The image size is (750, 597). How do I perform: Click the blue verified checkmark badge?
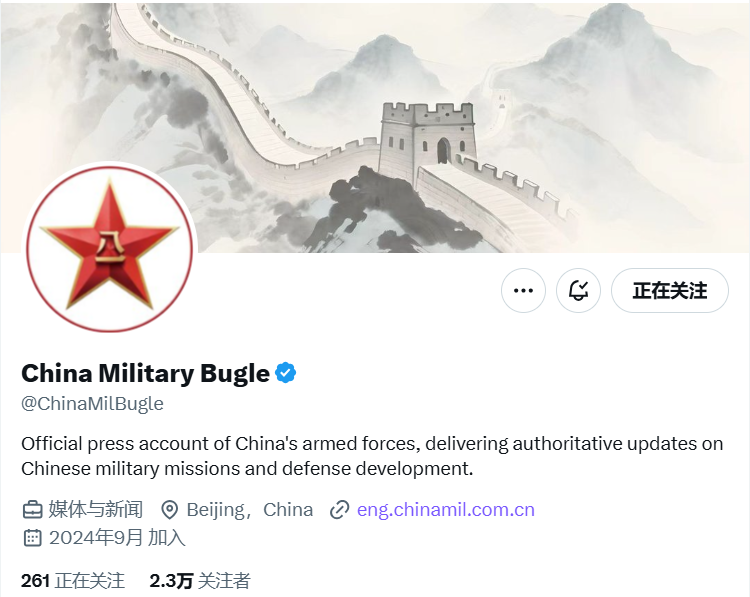[x=286, y=373]
